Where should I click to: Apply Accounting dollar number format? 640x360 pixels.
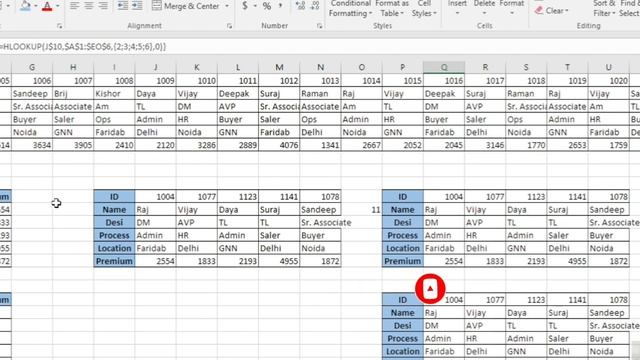coord(244,6)
